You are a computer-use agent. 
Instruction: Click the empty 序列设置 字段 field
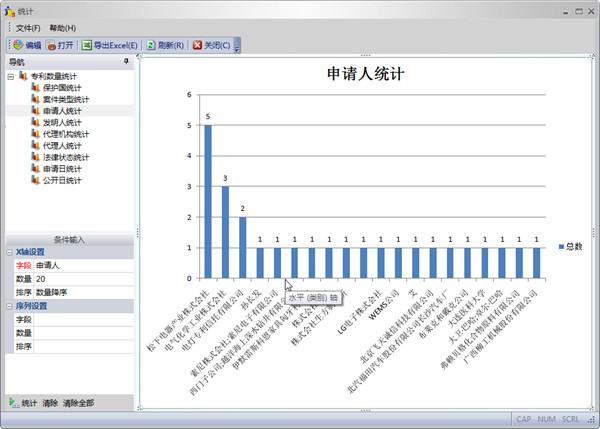84,320
